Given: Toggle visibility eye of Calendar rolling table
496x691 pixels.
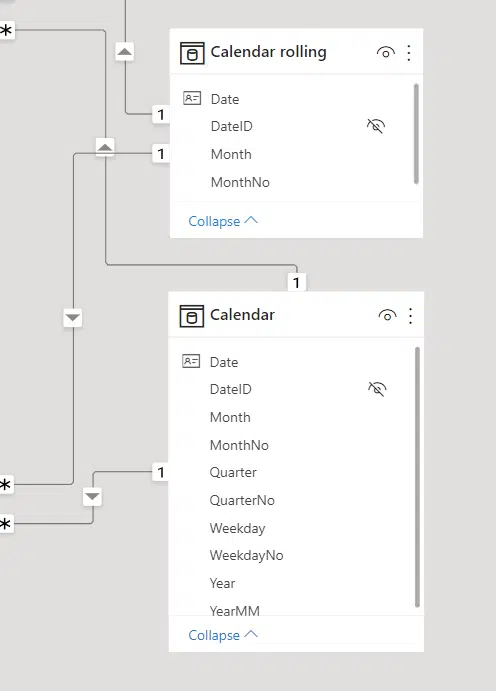Looking at the screenshot, I should click(x=385, y=53).
